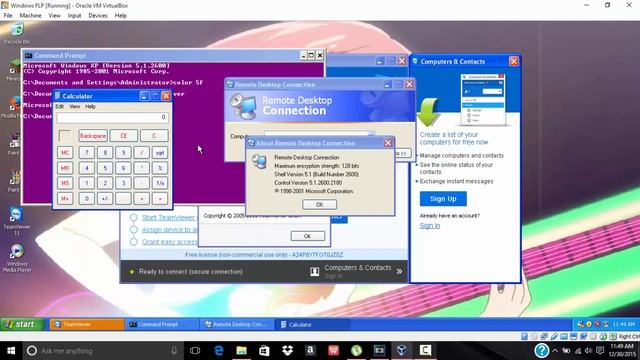Open the C-logo app on taskbar
Screen dimensions: 640x360
pos(425,350)
